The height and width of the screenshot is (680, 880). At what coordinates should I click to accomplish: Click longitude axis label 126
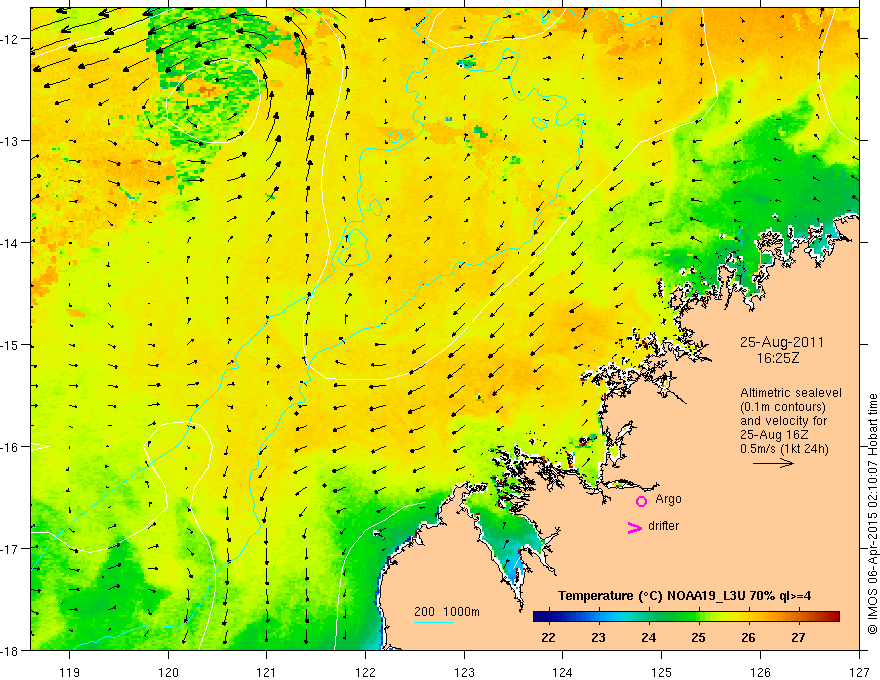pos(760,672)
